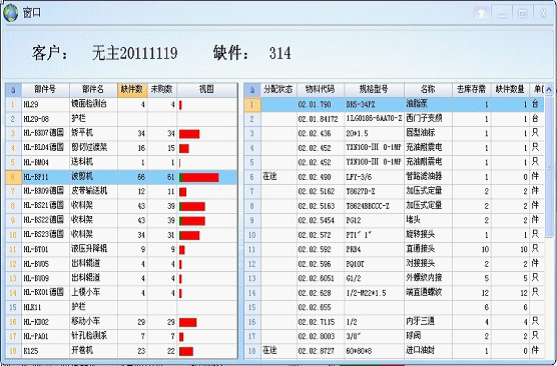Select the HL-BS23 收料架 row
The height and width of the screenshot is (366, 557).
click(x=121, y=235)
